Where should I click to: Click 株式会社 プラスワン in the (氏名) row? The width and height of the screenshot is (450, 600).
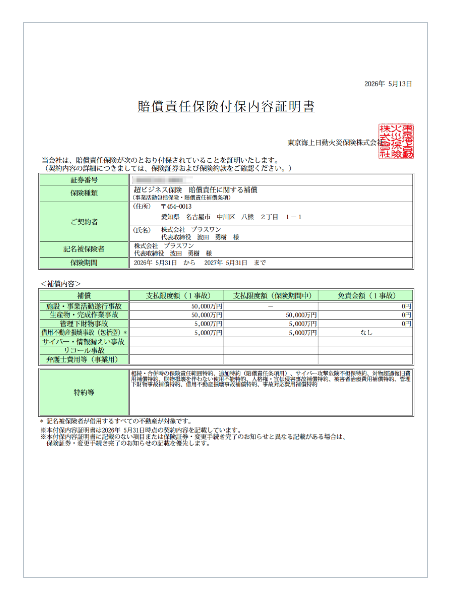(191, 229)
